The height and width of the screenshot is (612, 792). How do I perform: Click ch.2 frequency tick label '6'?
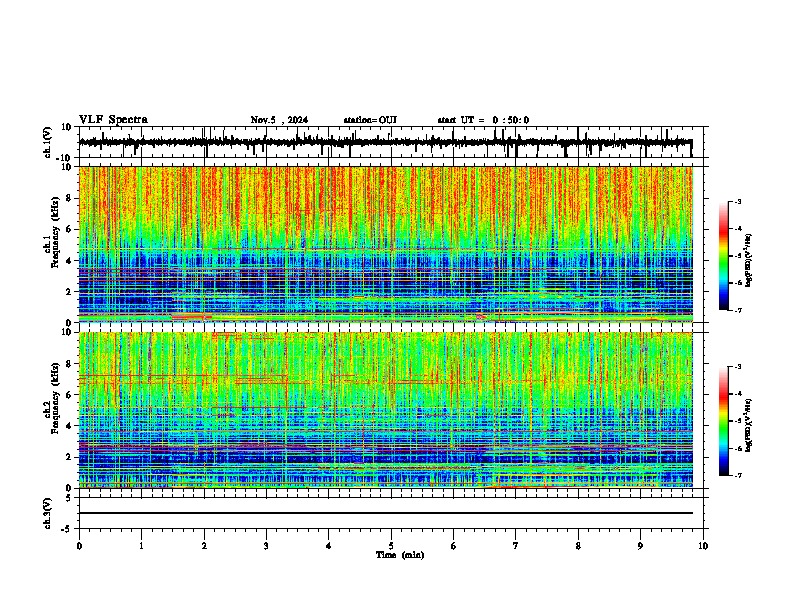pyautogui.click(x=69, y=395)
